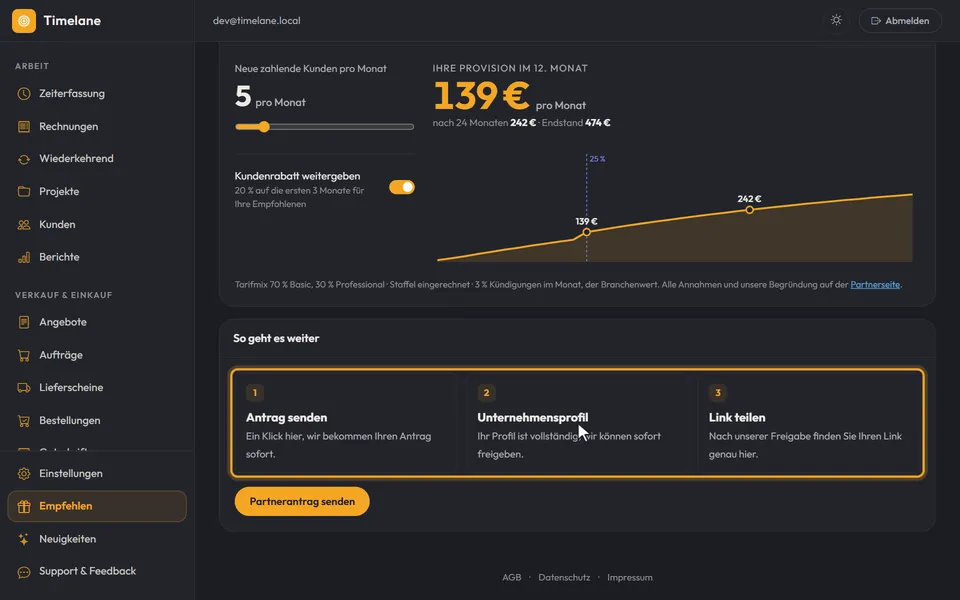The height and width of the screenshot is (600, 960).
Task: Click the Timelane logo
Action: [x=56, y=20]
